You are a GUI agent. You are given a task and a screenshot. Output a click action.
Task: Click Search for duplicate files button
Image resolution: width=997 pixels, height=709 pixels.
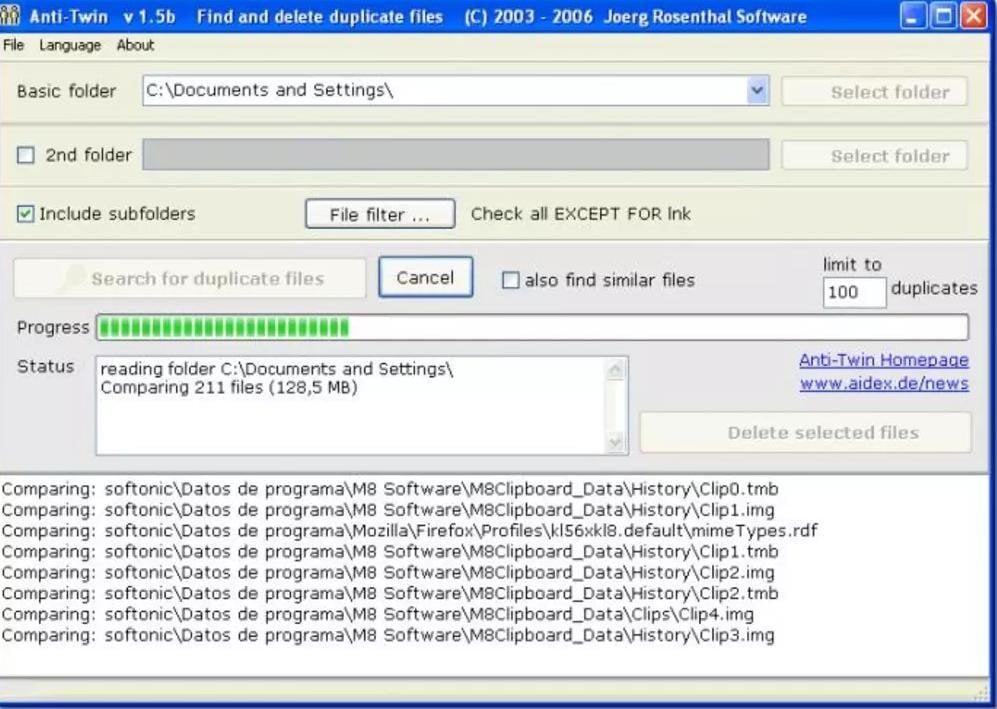pyautogui.click(x=189, y=279)
